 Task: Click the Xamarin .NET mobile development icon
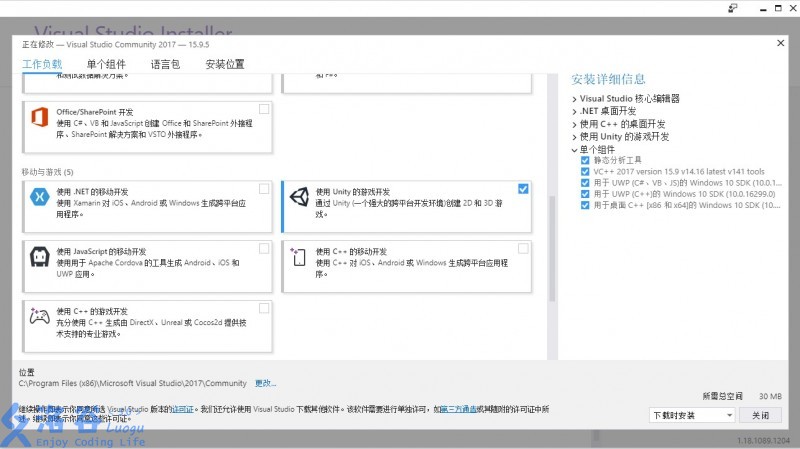point(40,196)
